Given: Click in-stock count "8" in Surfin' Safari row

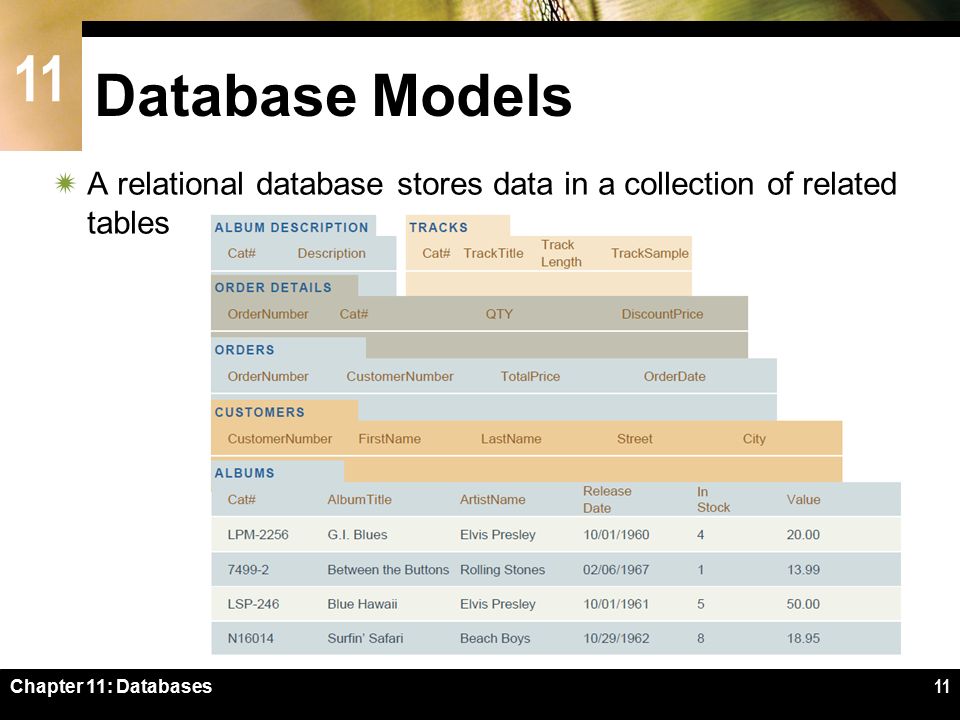Looking at the screenshot, I should pos(700,638).
